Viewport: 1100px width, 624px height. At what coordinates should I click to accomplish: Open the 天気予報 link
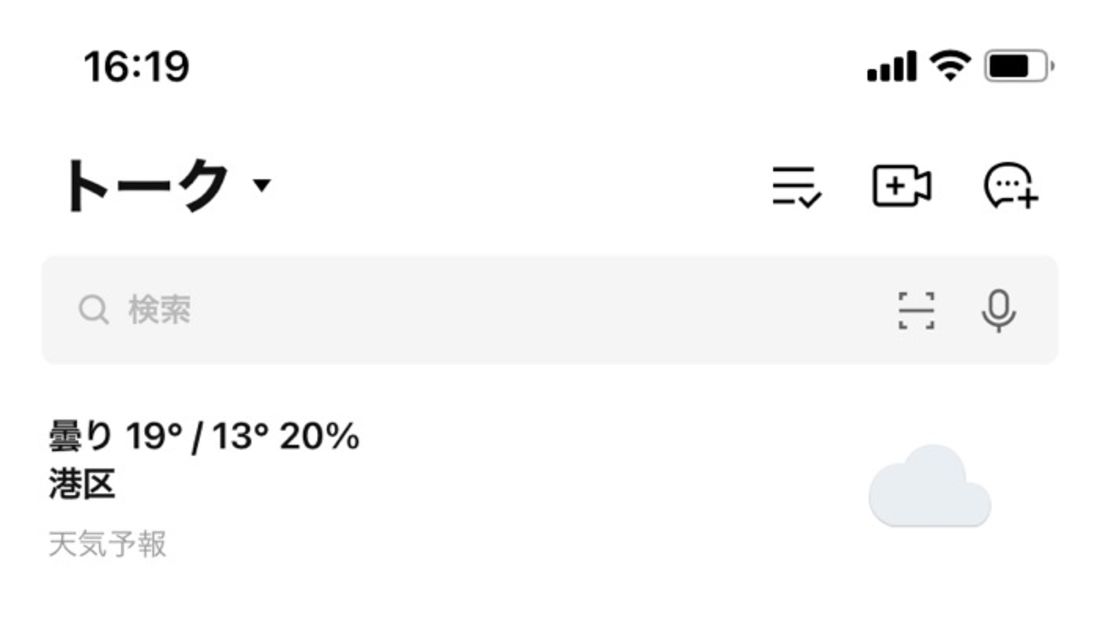(x=107, y=544)
